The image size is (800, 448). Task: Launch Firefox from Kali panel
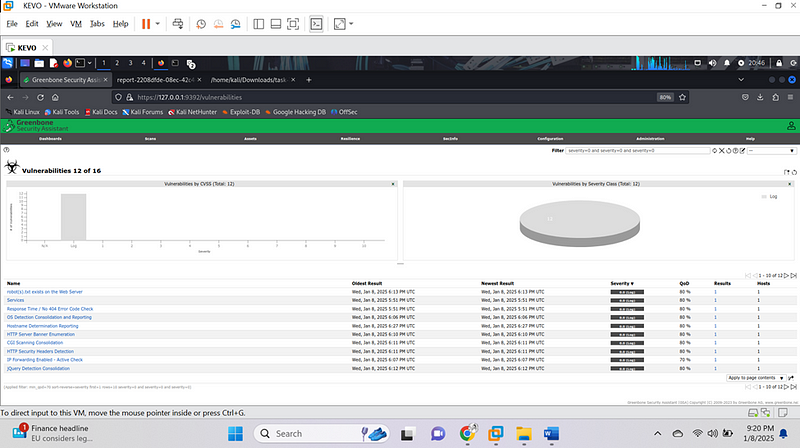coord(67,63)
